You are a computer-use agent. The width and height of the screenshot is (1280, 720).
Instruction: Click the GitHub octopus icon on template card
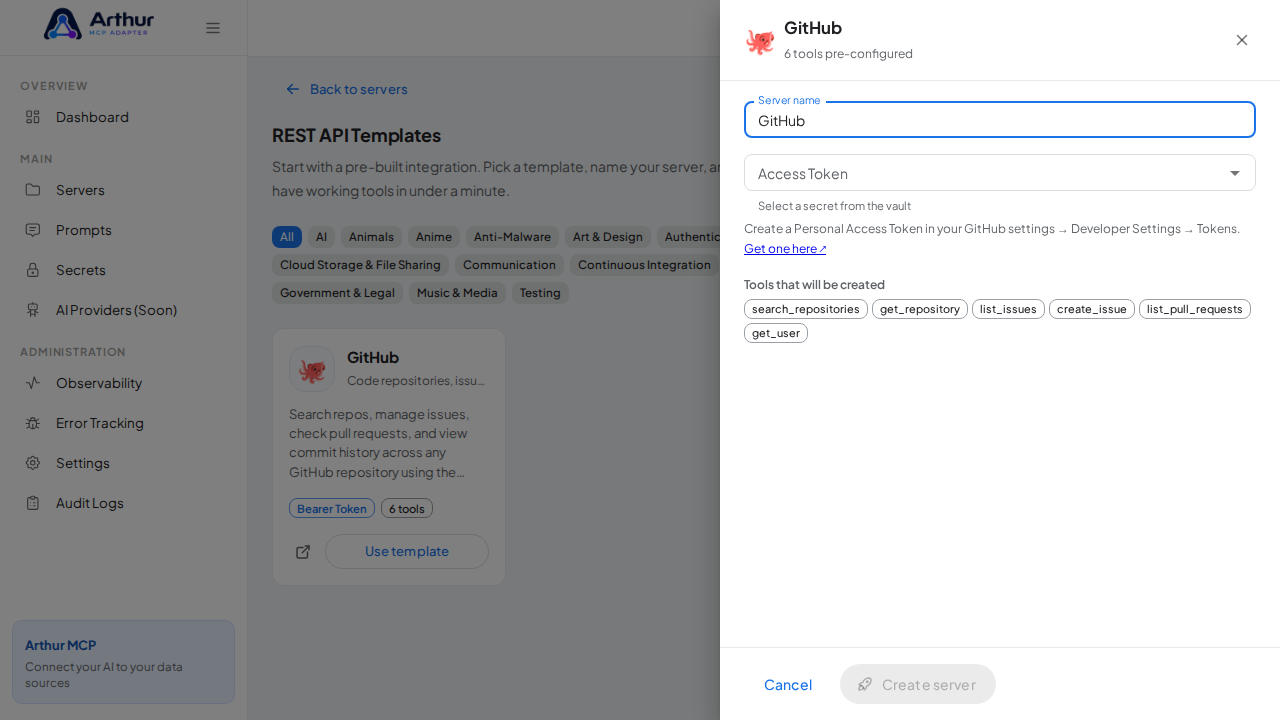(312, 369)
